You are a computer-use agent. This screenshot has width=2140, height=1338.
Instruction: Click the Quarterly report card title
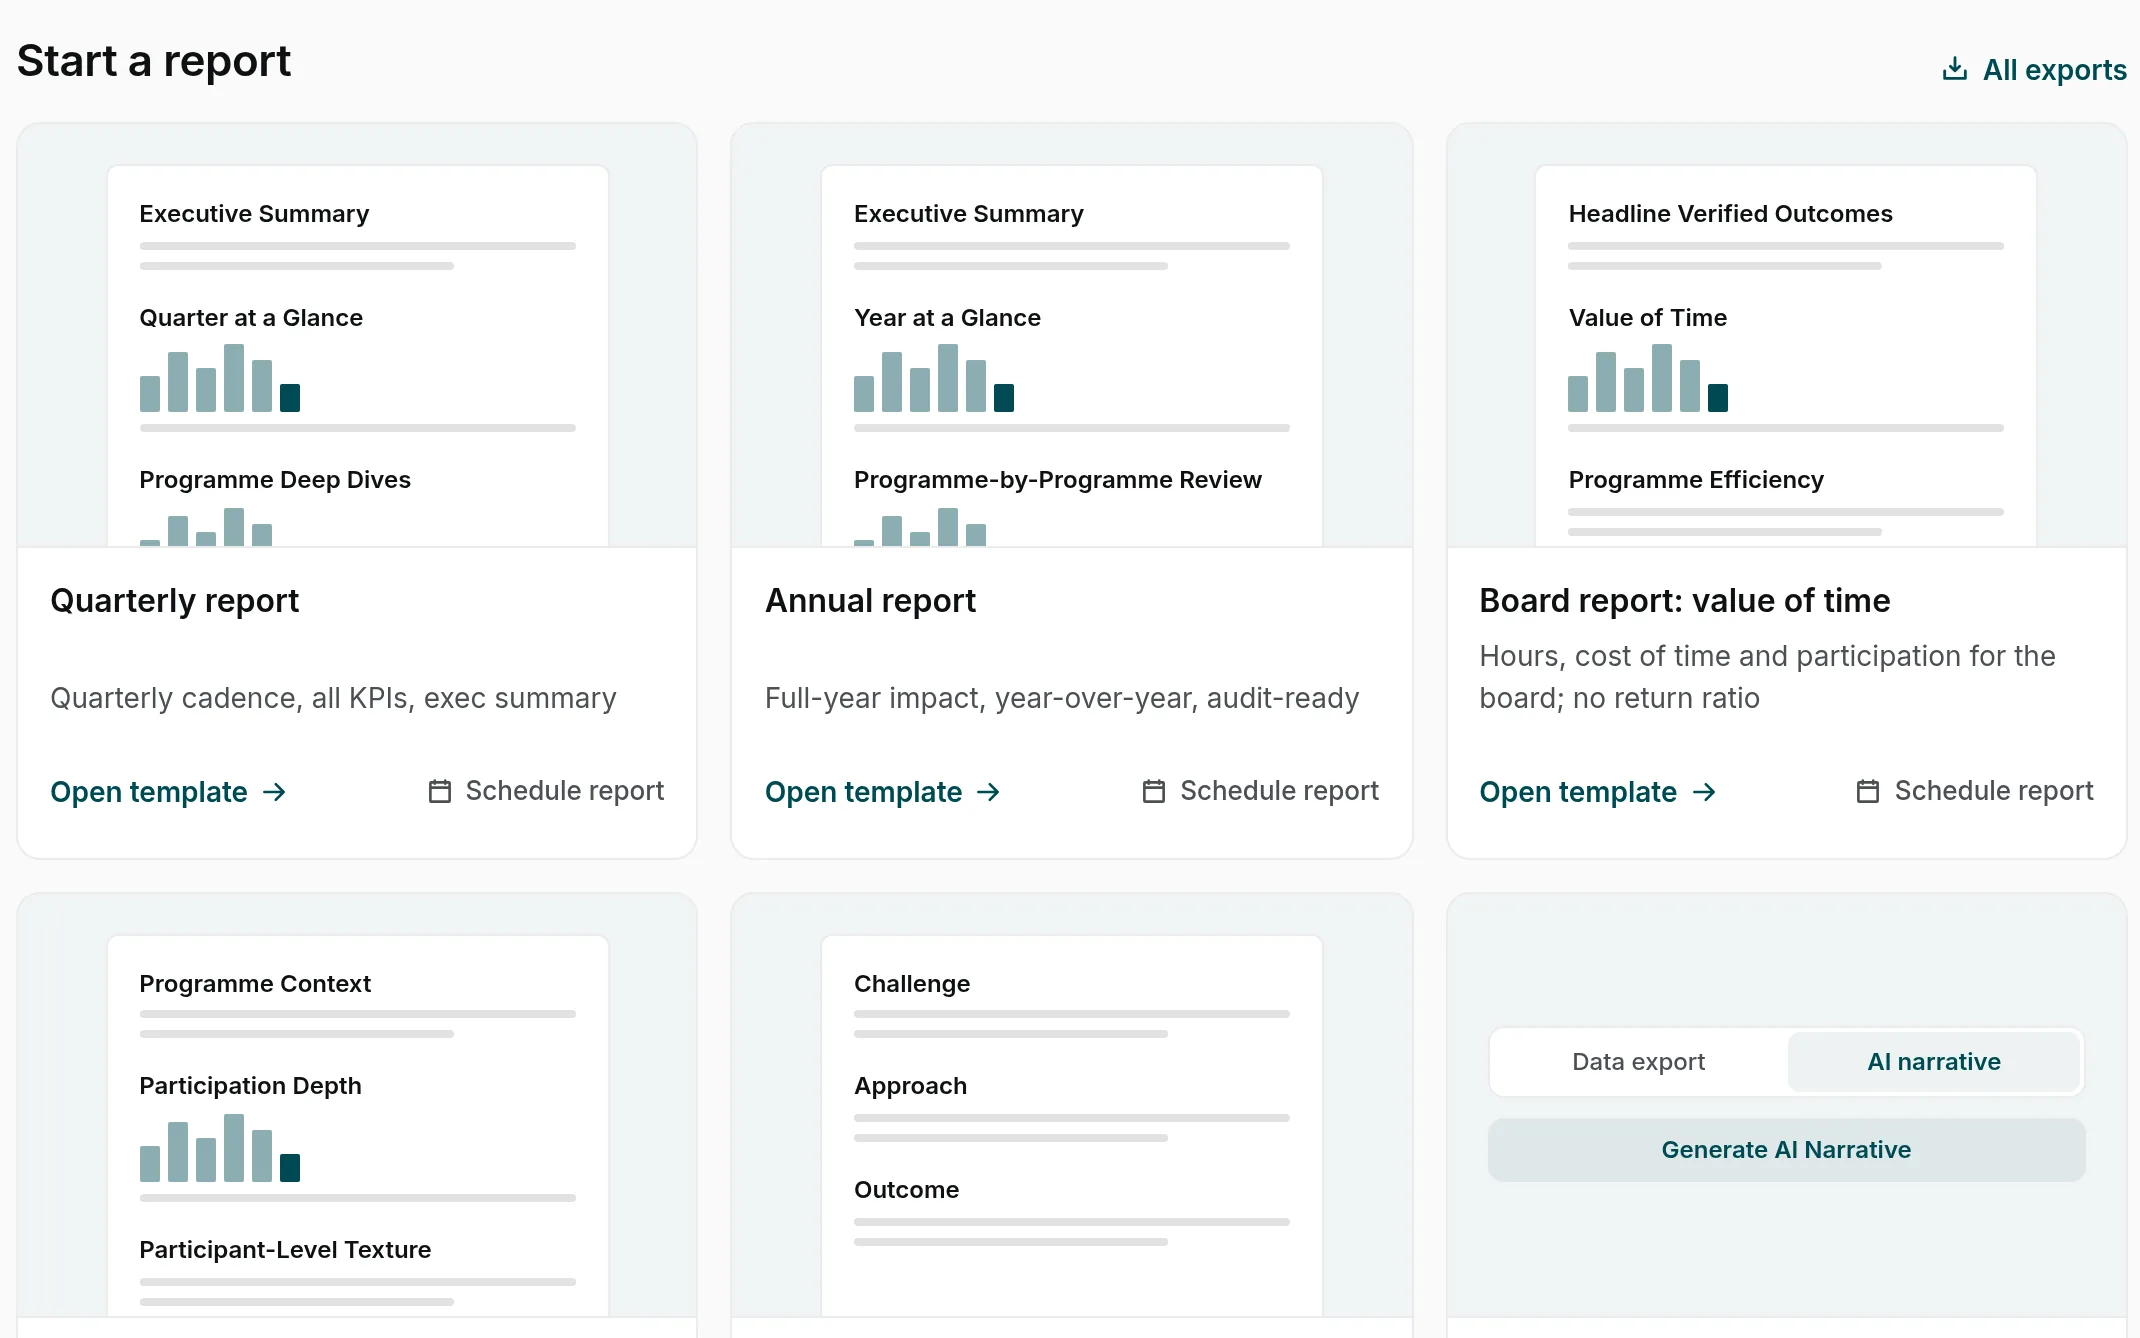(x=175, y=601)
